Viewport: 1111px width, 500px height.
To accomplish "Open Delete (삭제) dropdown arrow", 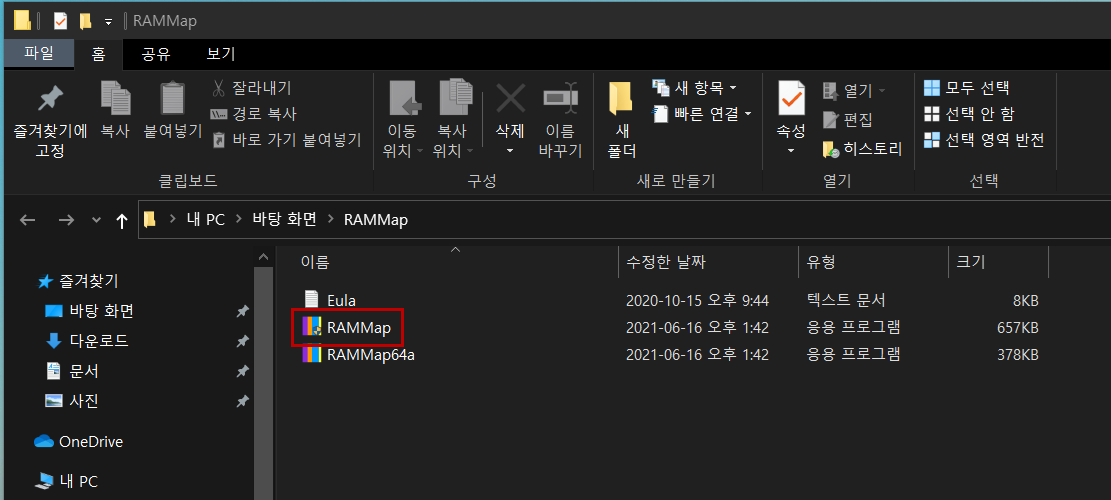I will [x=510, y=151].
